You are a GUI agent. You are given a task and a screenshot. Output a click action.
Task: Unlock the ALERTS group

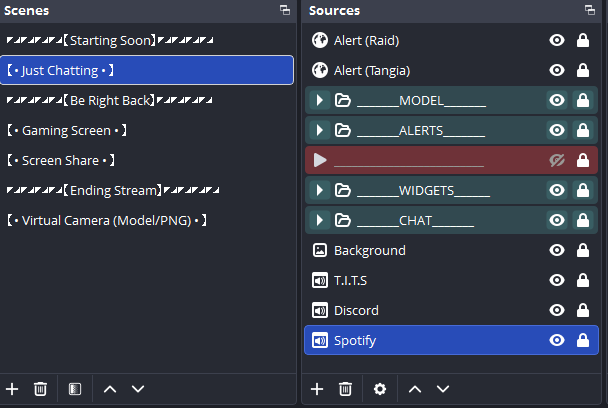click(x=583, y=130)
